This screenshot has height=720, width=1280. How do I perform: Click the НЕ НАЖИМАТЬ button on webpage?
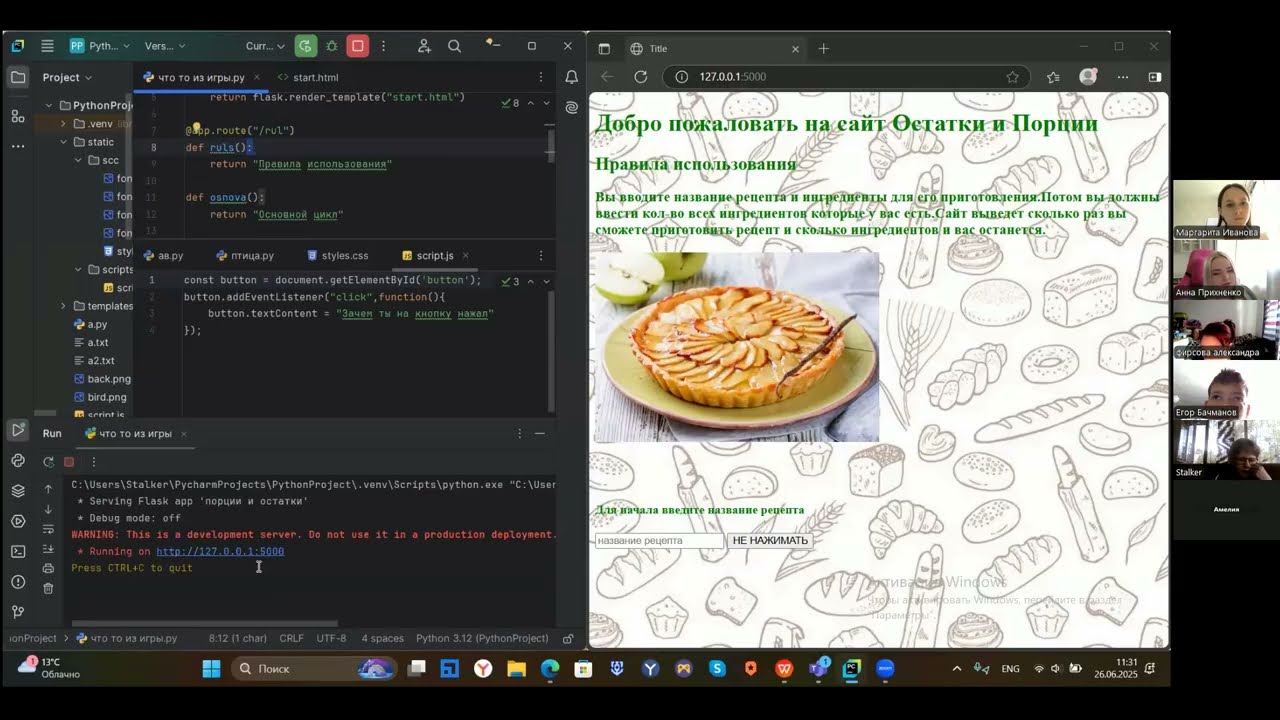tap(770, 540)
